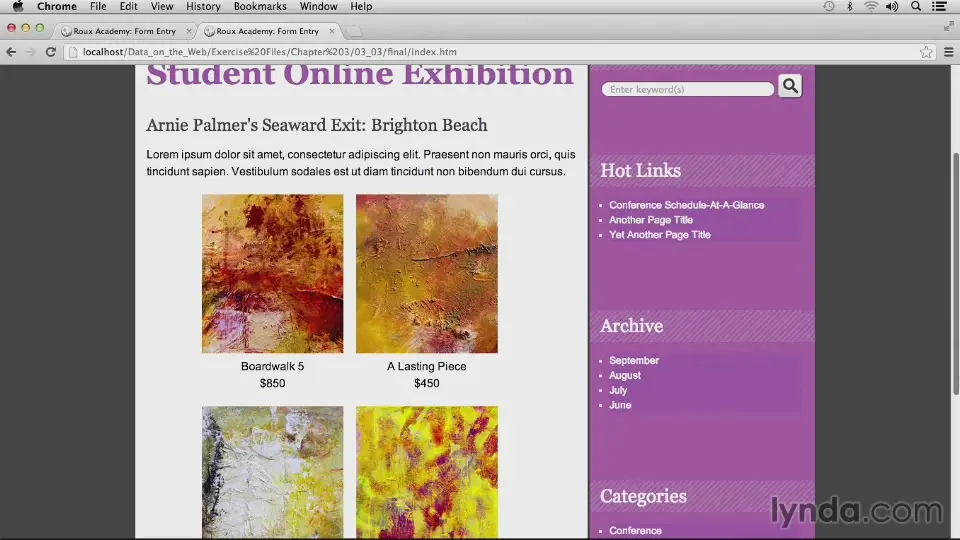Open the Notification Center list icon
The height and width of the screenshot is (540, 960).
point(939,6)
